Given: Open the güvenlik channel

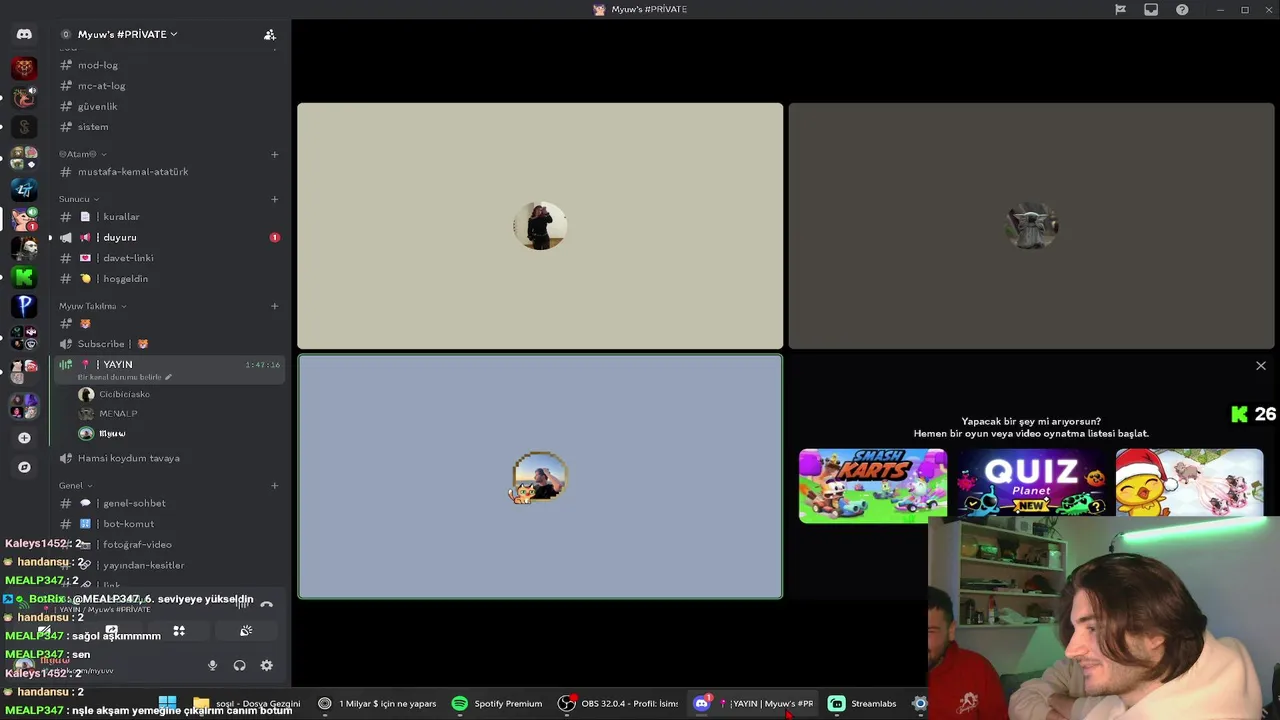Looking at the screenshot, I should point(170,106).
